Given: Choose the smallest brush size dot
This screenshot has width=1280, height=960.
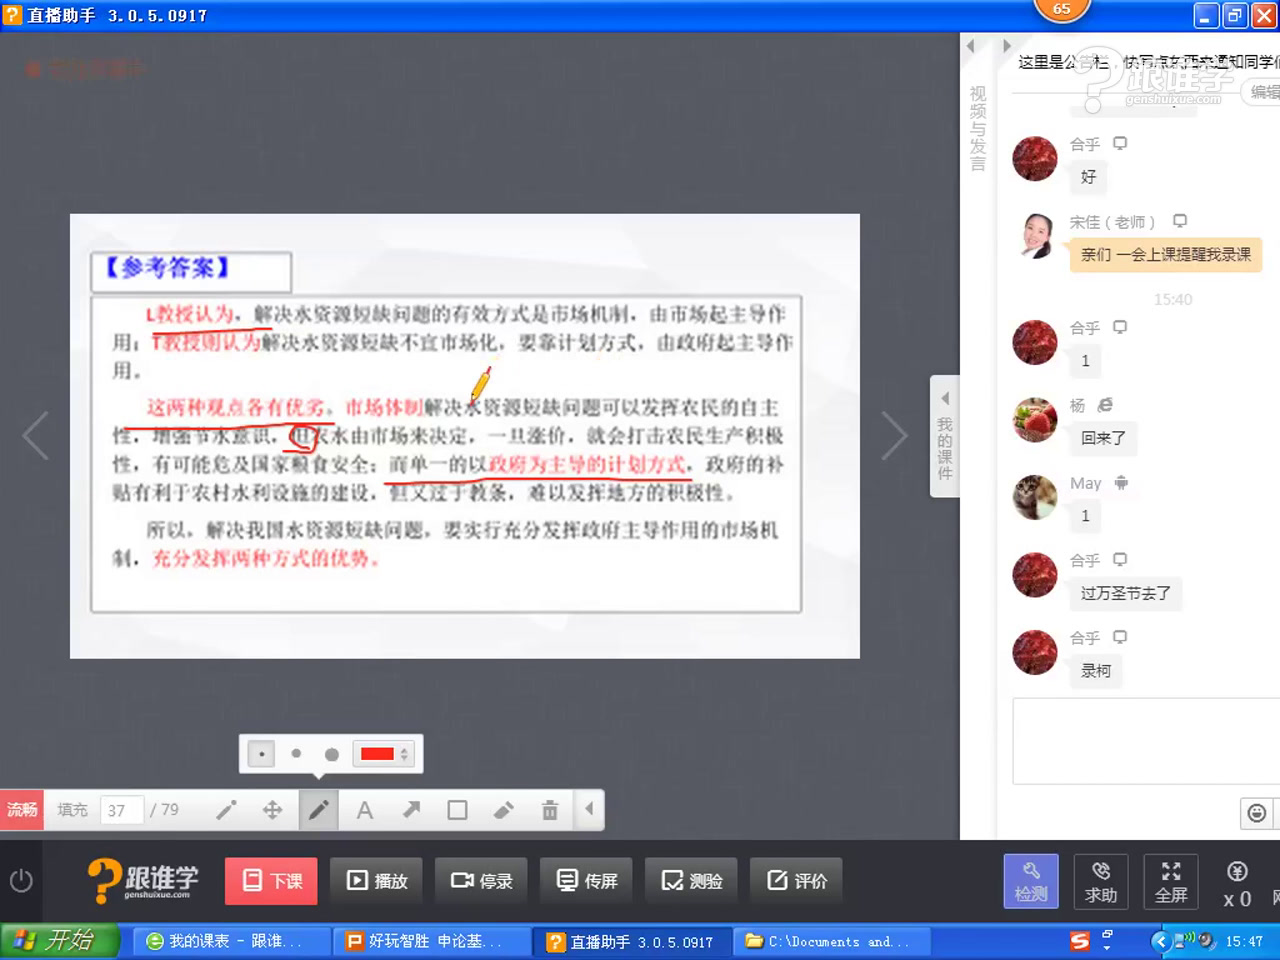Looking at the screenshot, I should tap(261, 754).
